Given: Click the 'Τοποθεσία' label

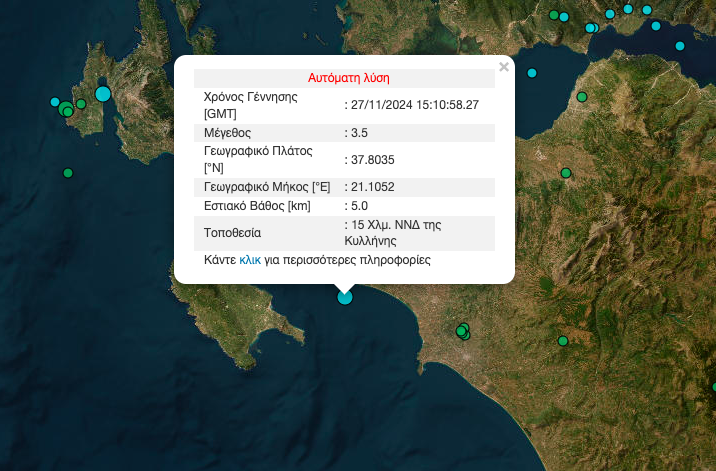Looking at the screenshot, I should click(232, 233).
